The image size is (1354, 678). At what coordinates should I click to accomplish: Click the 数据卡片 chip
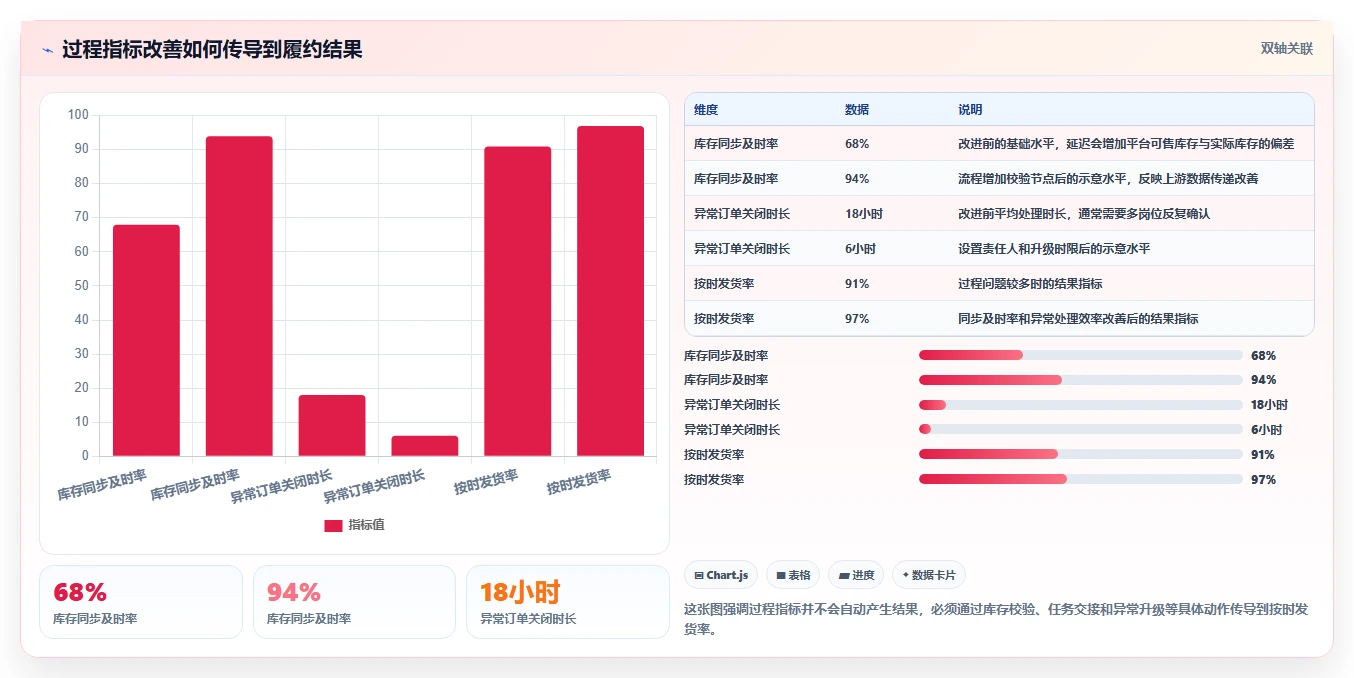(x=929, y=575)
